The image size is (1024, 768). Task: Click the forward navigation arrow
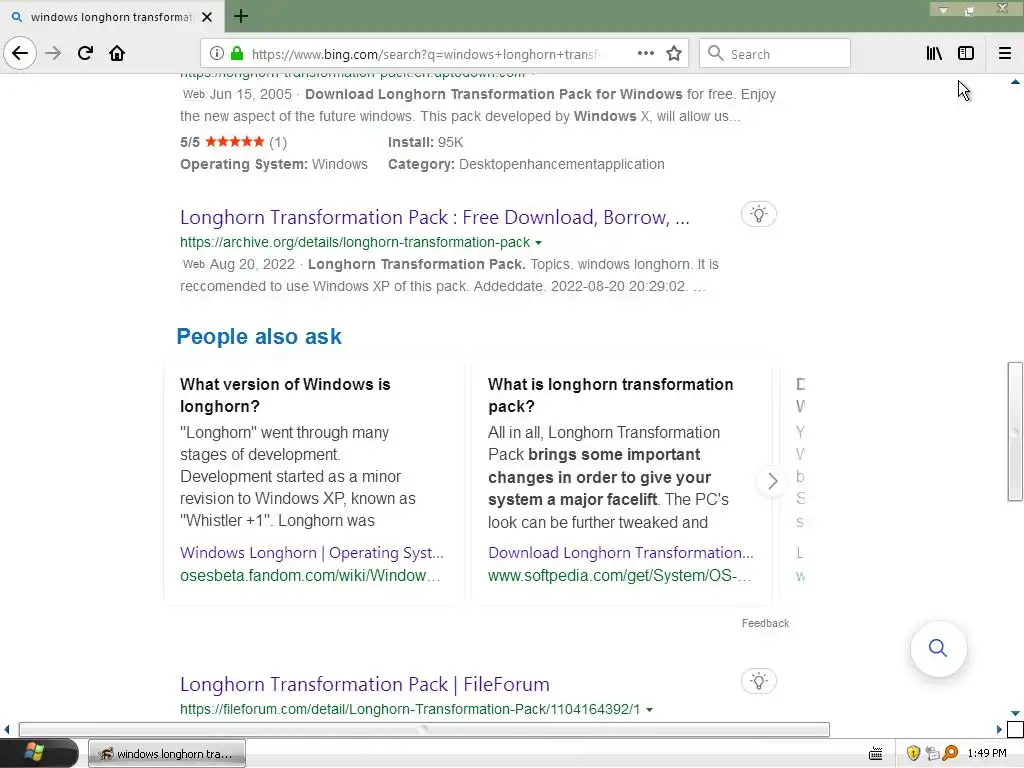[x=53, y=53]
